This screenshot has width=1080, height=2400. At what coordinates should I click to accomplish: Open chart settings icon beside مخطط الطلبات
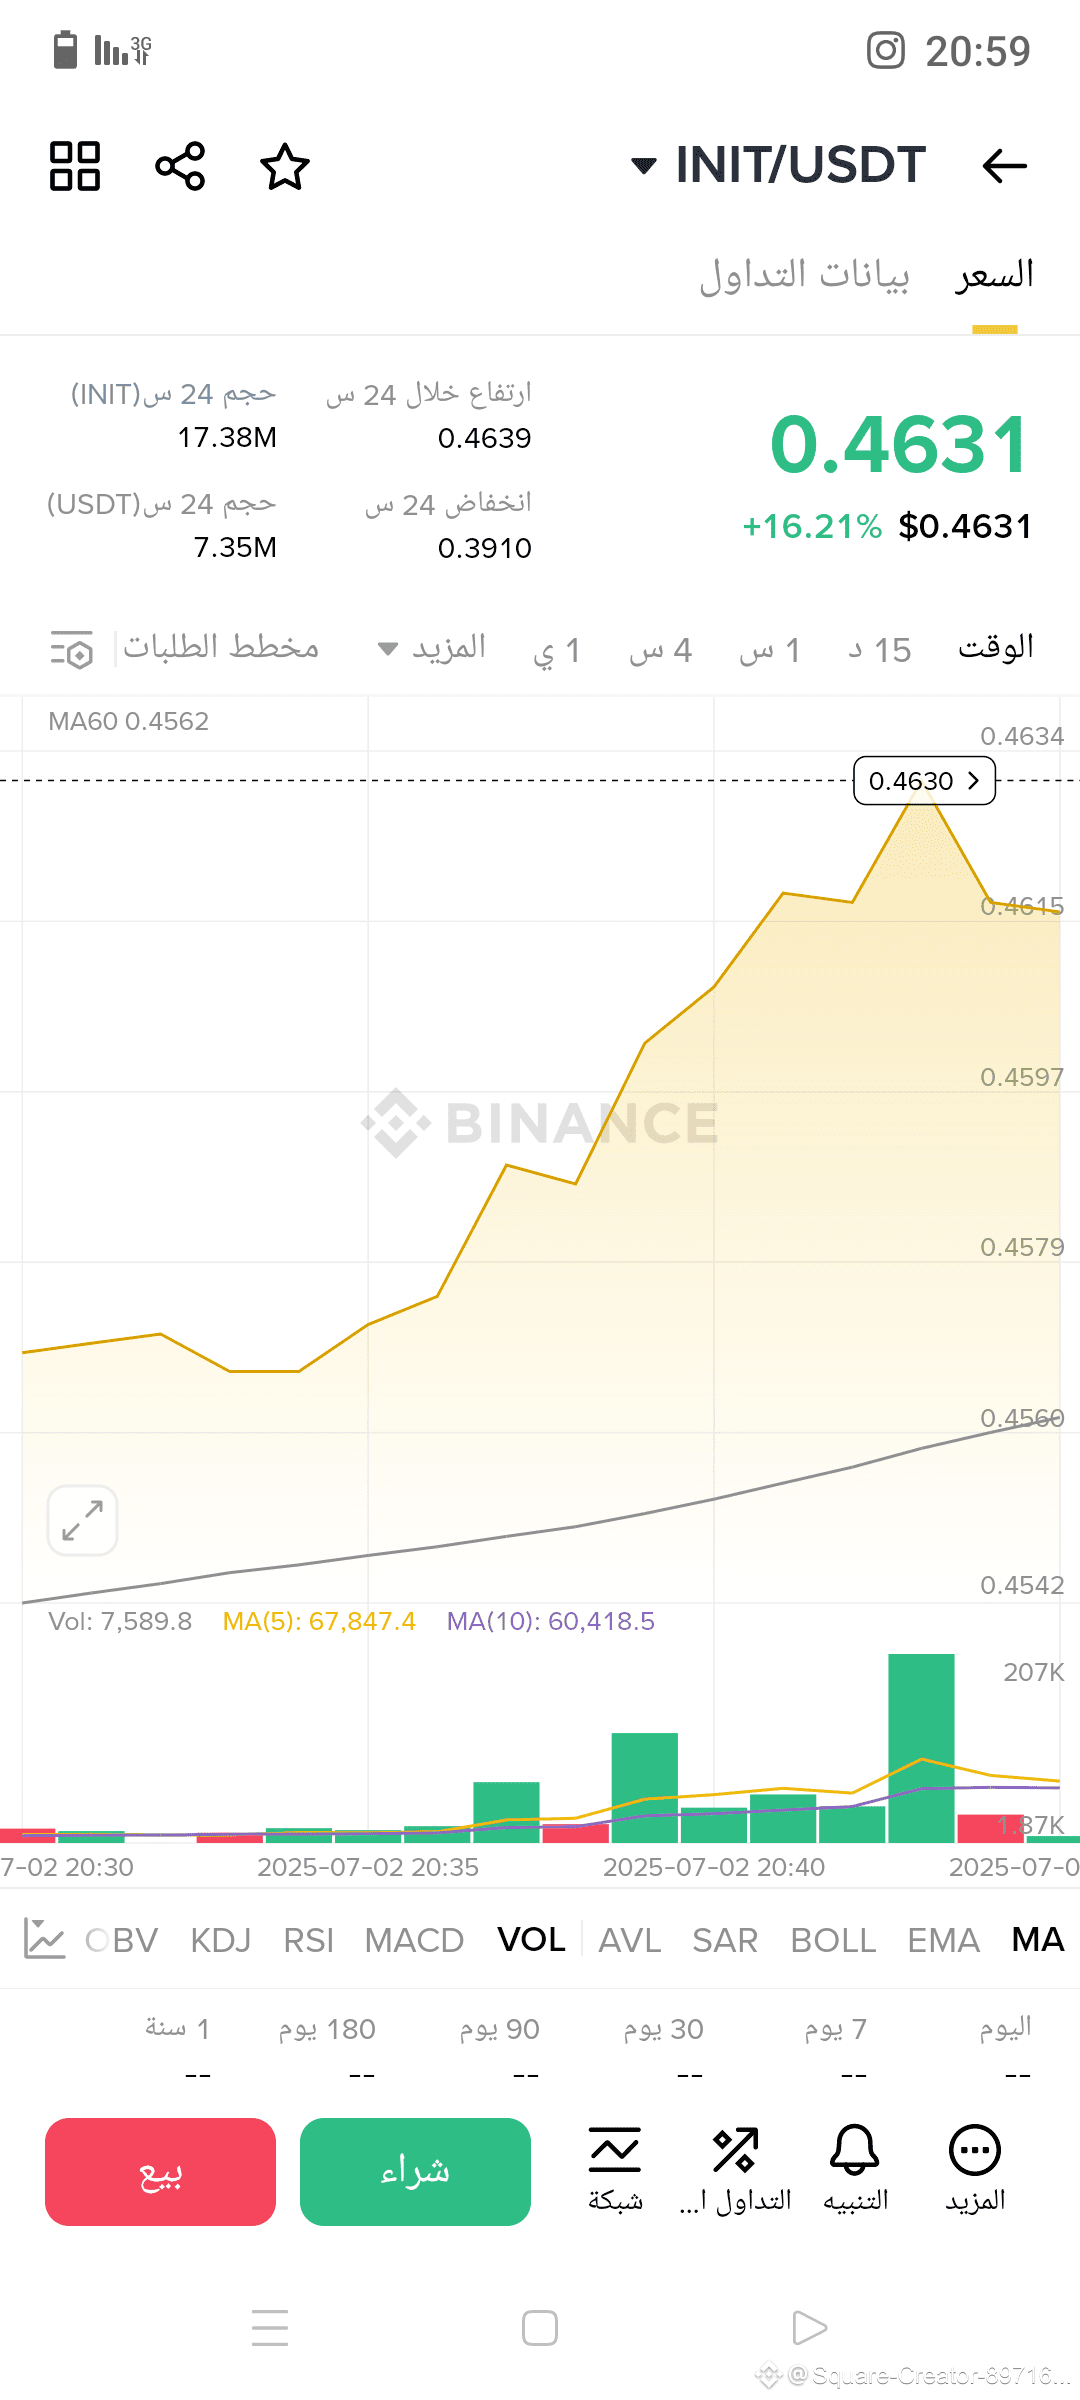click(72, 649)
